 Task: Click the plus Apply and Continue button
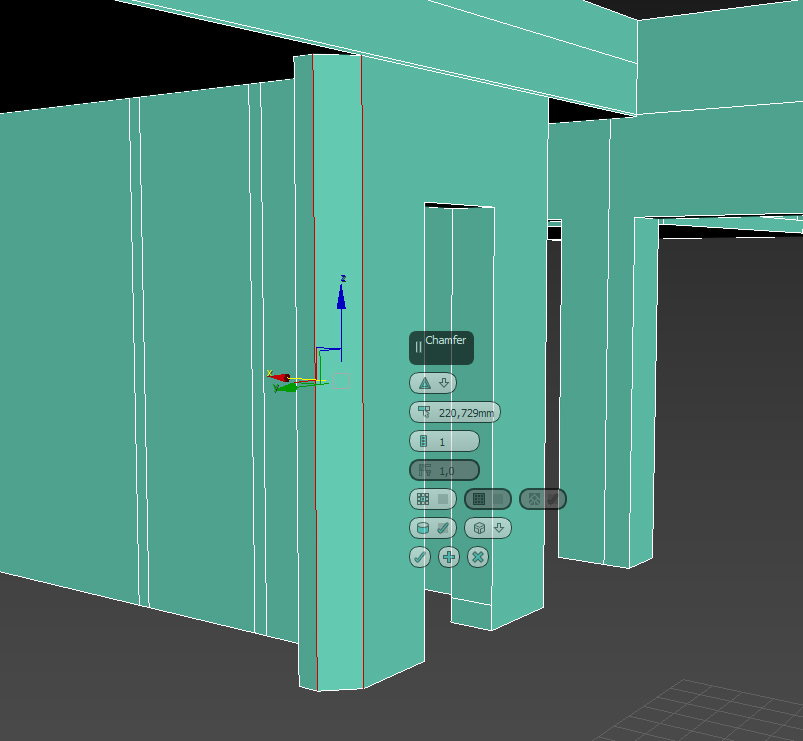pos(449,557)
